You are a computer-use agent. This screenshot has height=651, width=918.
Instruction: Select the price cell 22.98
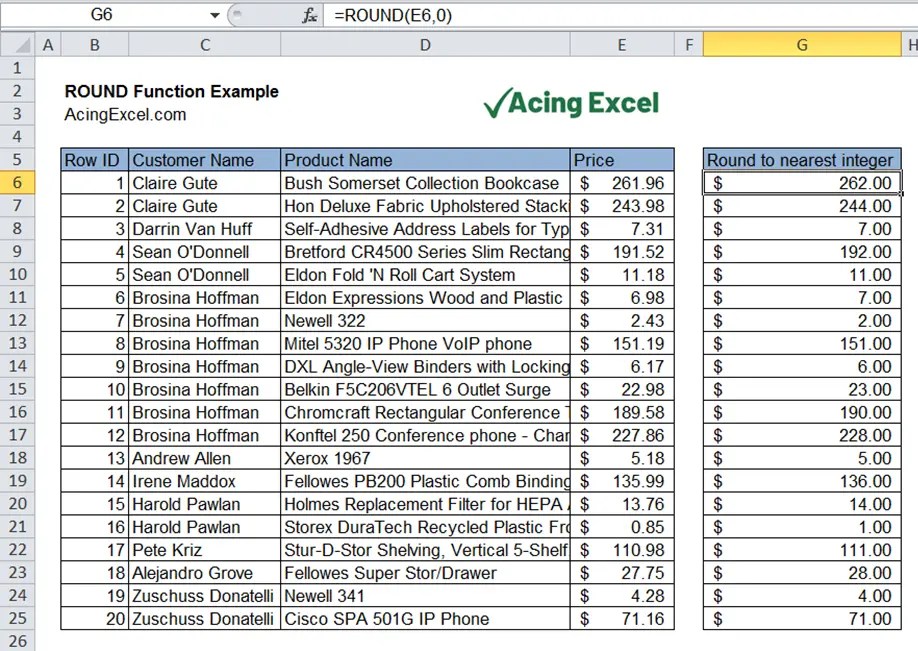point(622,389)
